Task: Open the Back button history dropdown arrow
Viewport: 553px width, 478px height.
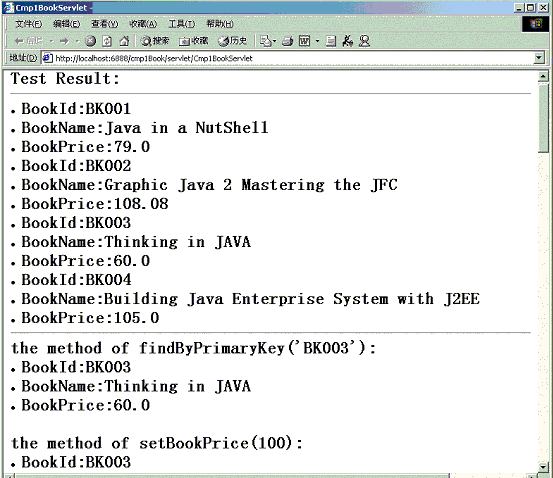Action: click(x=52, y=41)
